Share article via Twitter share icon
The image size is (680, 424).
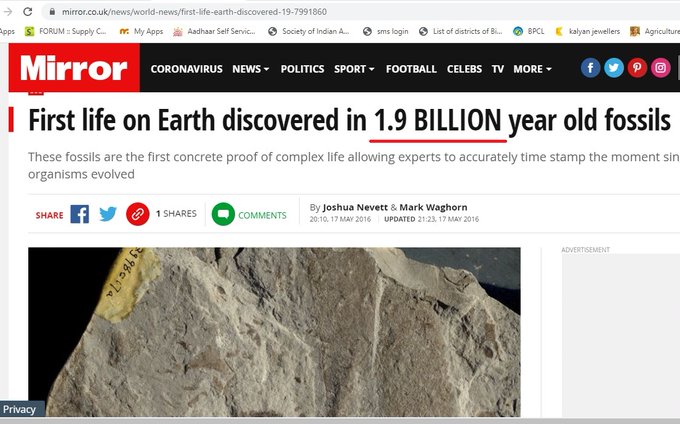(x=108, y=214)
